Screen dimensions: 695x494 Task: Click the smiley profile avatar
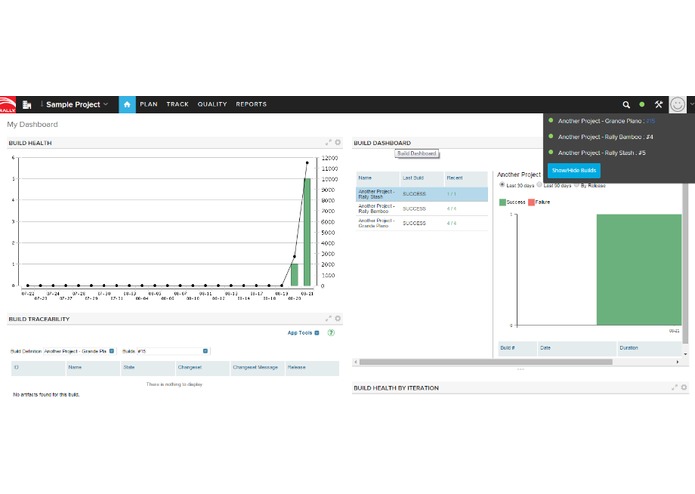[677, 105]
